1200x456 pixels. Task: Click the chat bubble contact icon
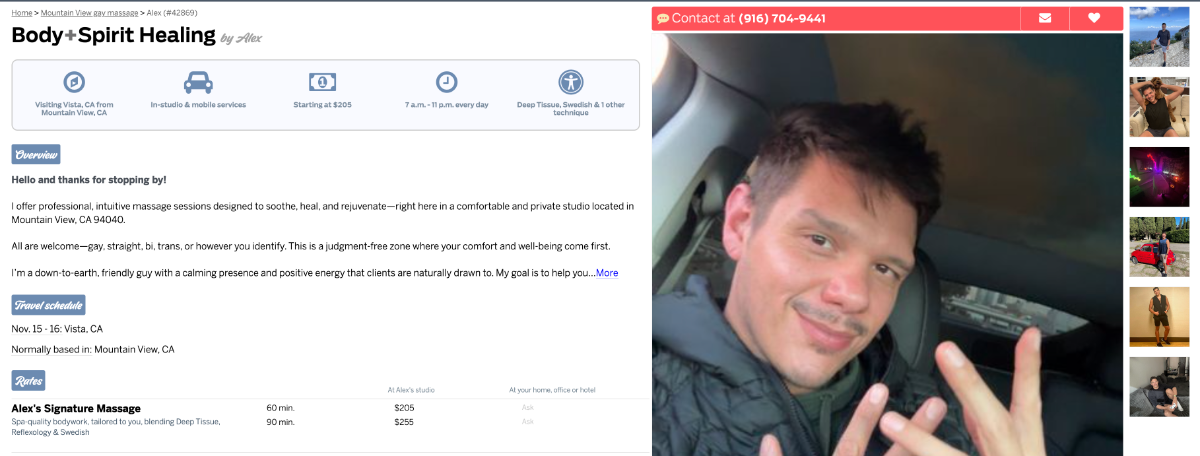pos(663,19)
